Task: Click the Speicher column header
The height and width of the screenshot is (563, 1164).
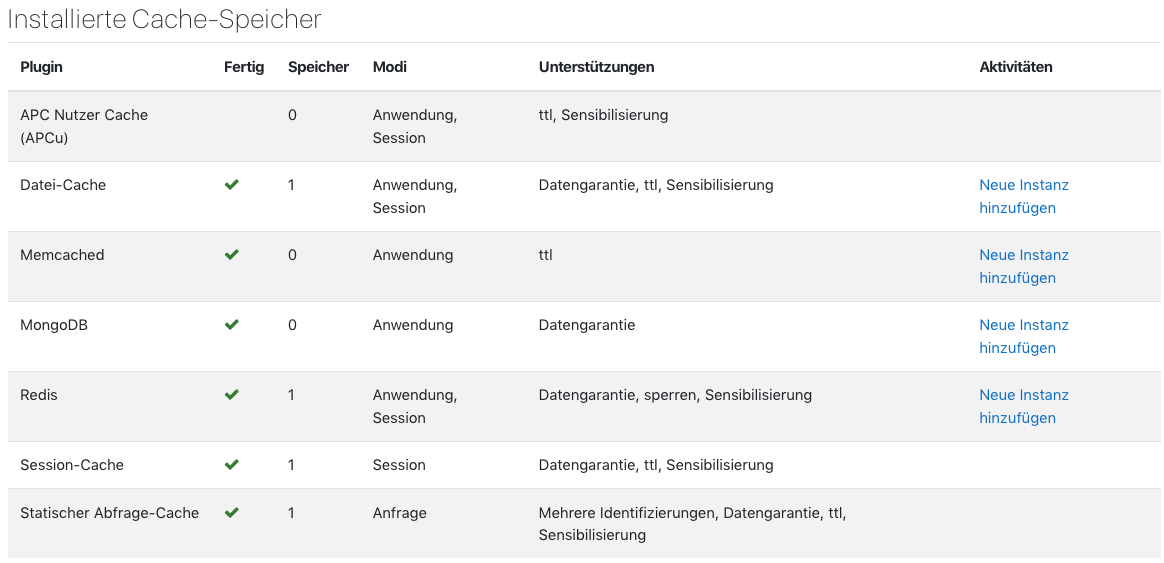Action: click(318, 67)
